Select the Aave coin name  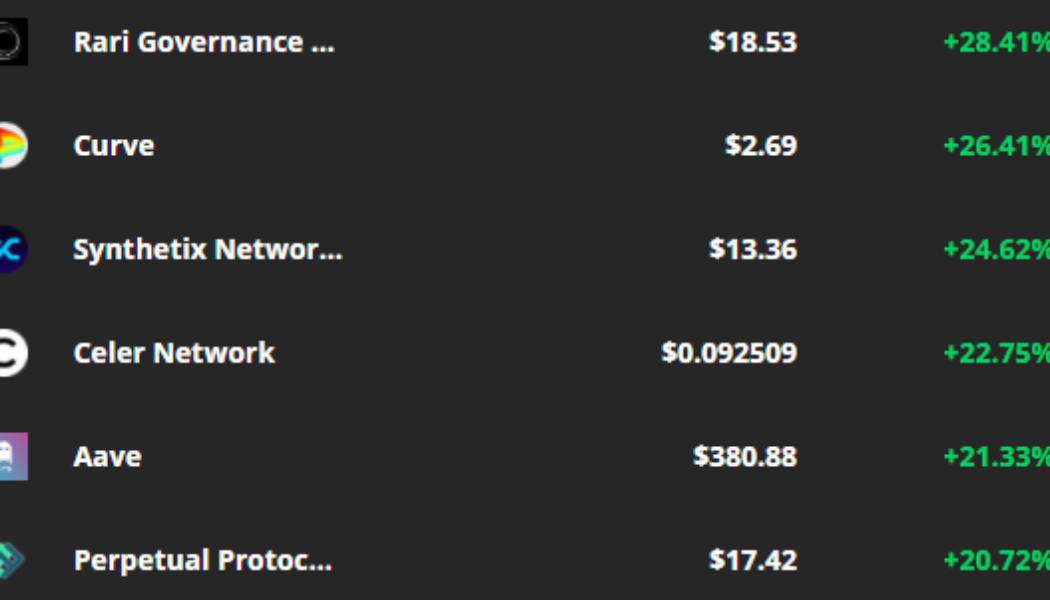point(107,457)
